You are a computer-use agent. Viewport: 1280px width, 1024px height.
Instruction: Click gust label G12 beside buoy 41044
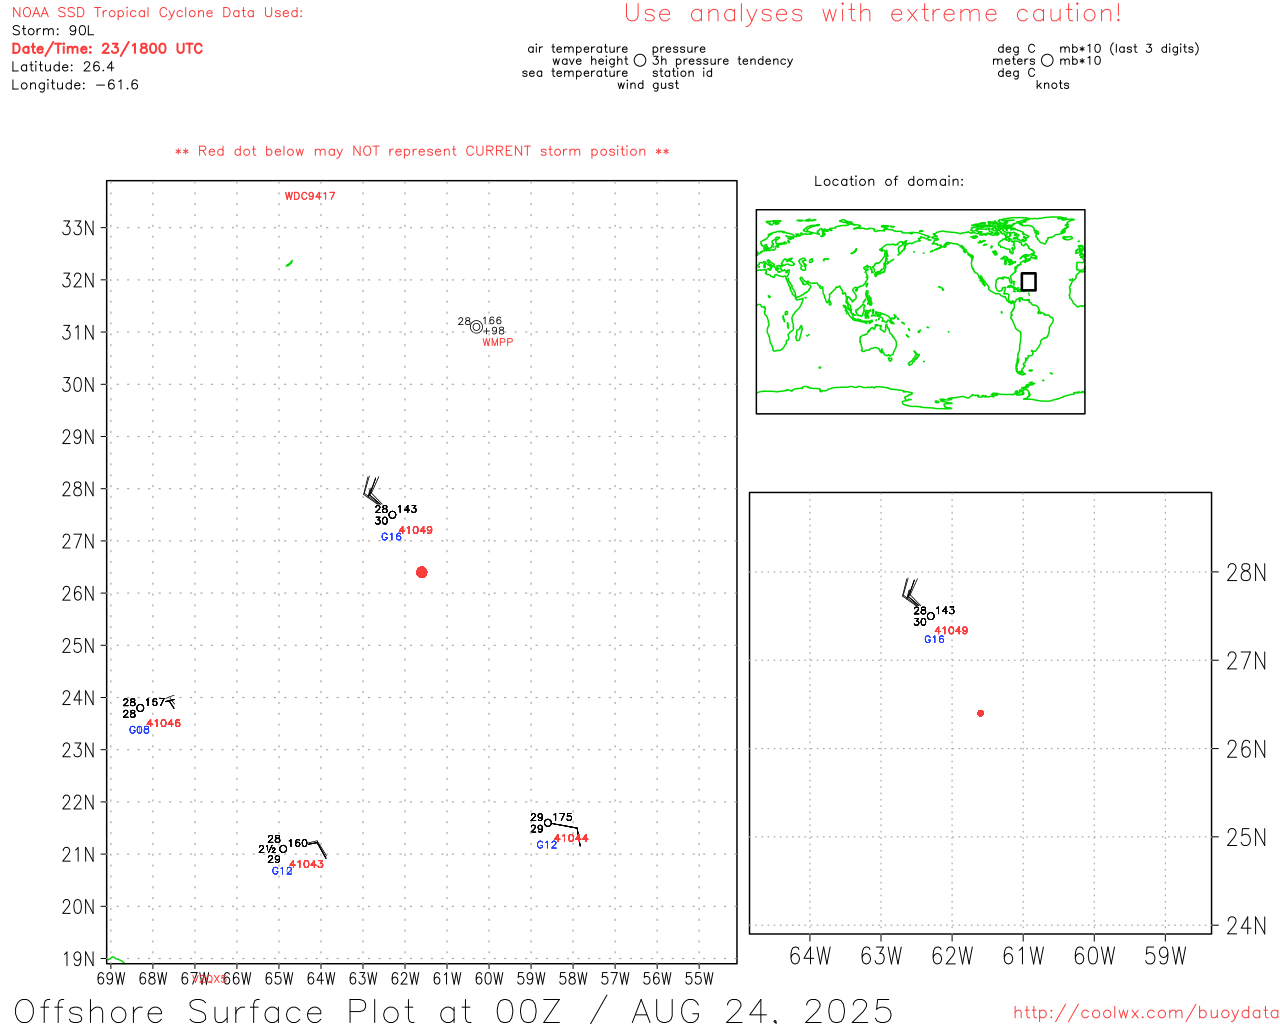tap(547, 845)
